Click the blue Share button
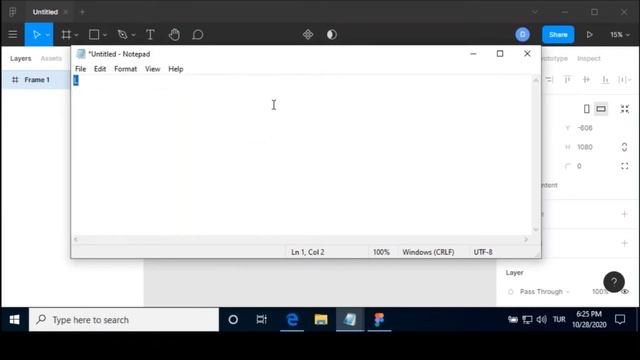The height and width of the screenshot is (360, 640). click(558, 35)
